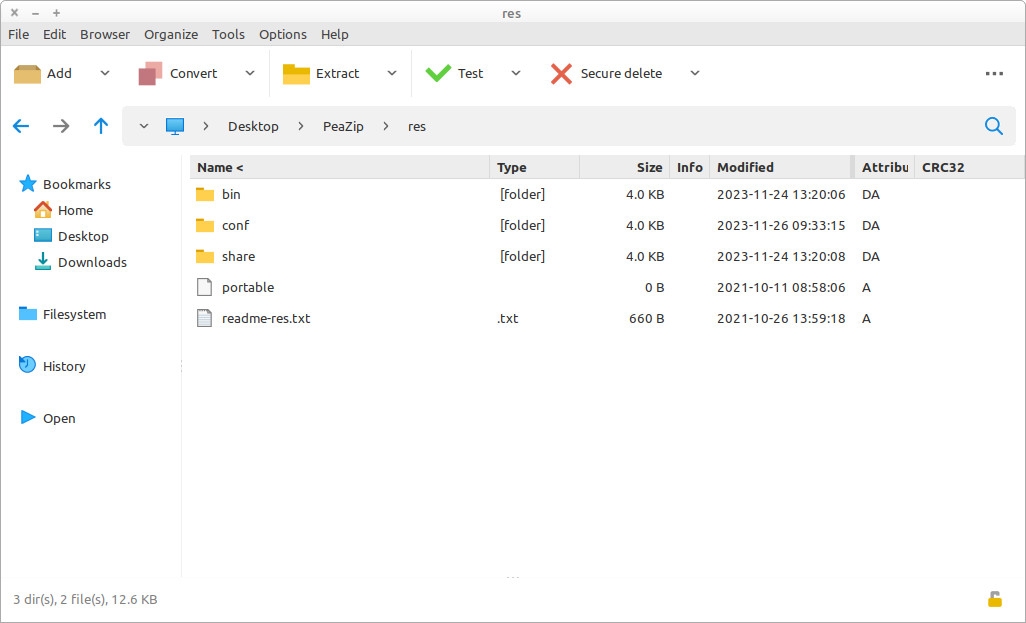Click the chevron before res in breadcrumb
This screenshot has height=623, width=1026.
point(386,126)
